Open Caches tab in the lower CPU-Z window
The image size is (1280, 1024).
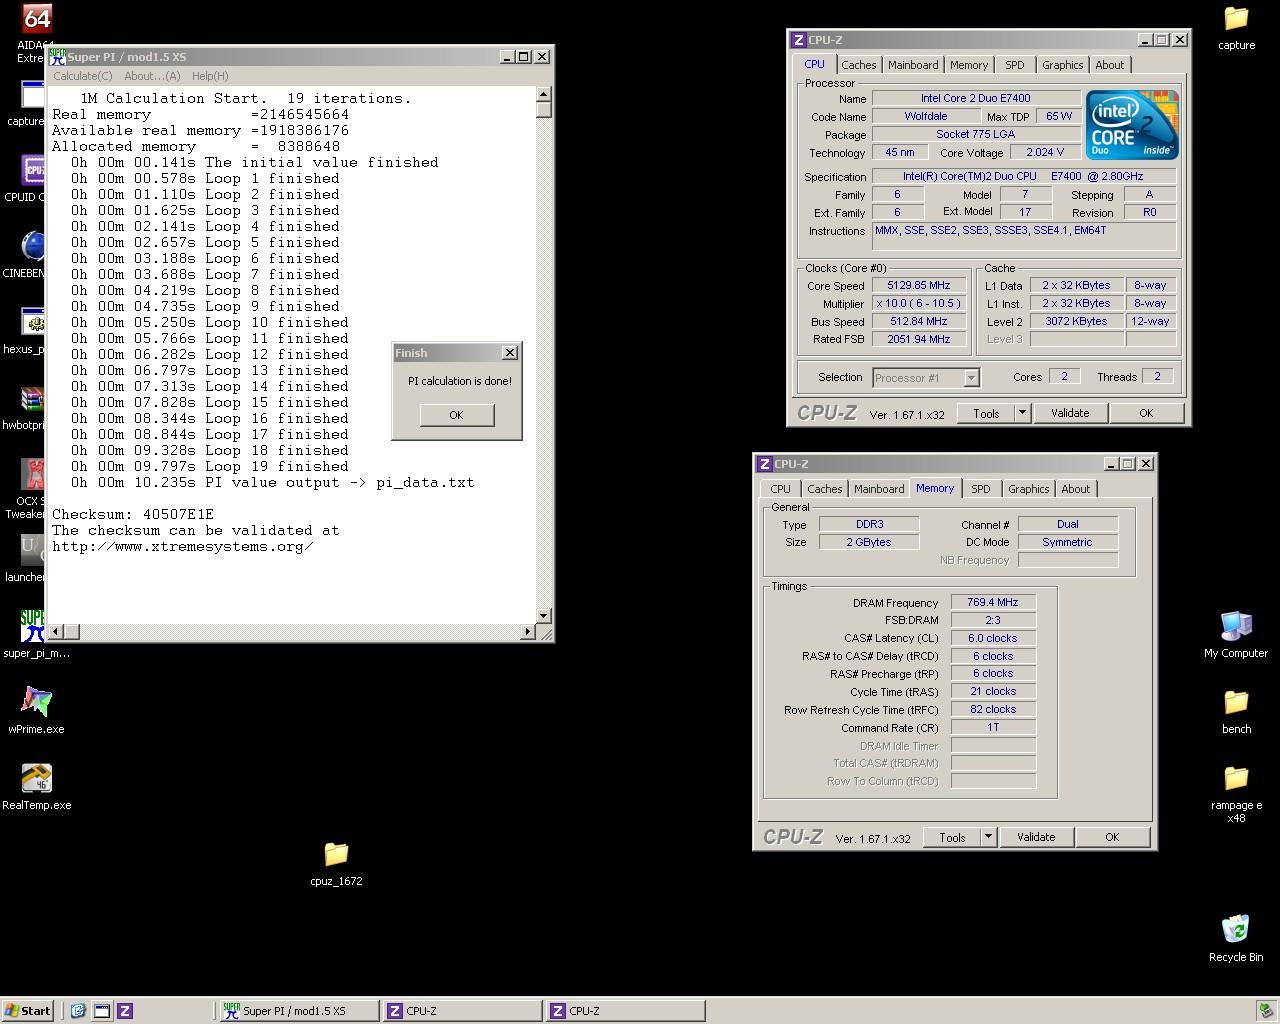tap(824, 489)
